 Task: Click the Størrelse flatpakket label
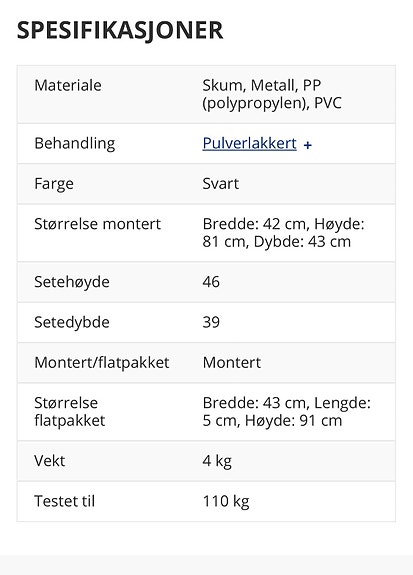[70, 412]
